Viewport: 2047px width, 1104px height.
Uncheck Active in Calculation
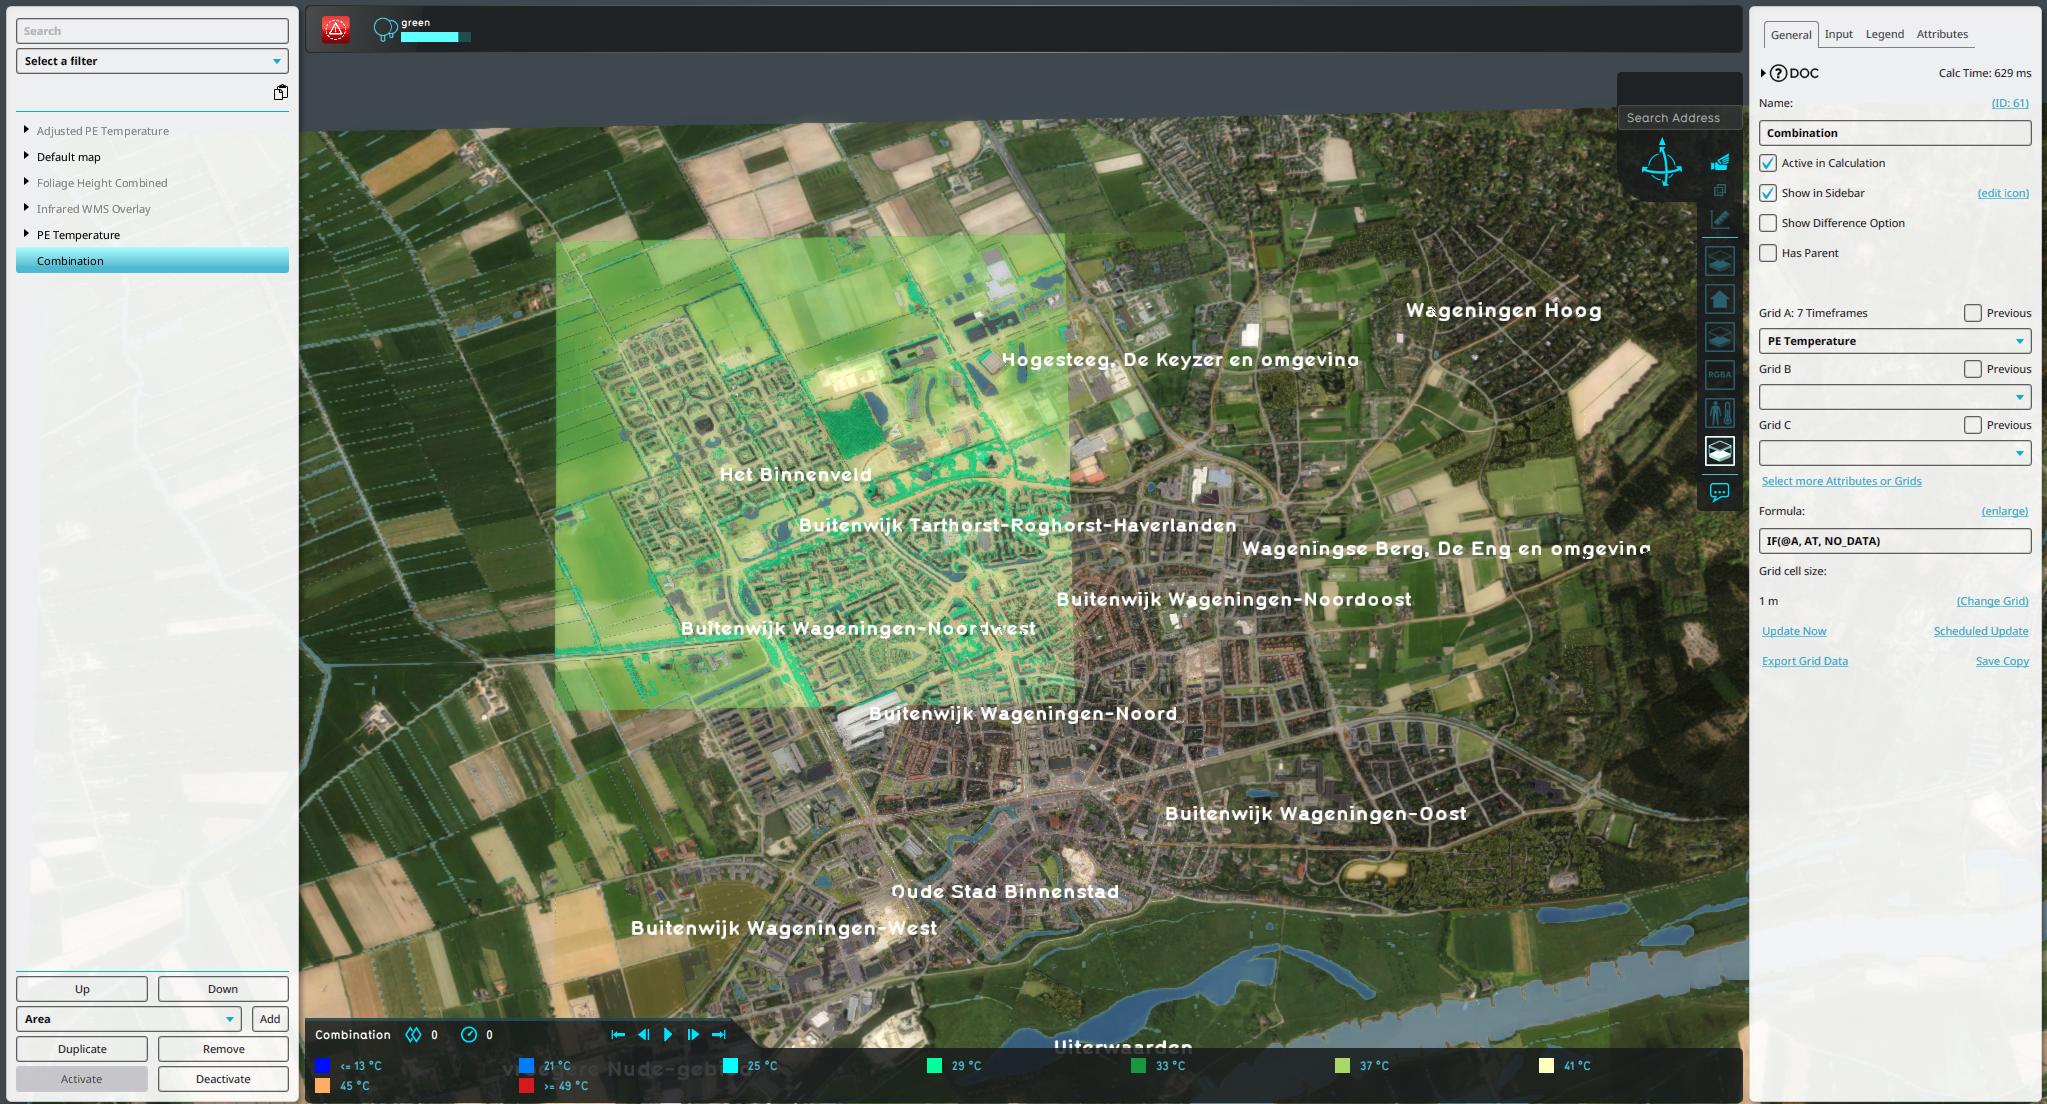[1768, 163]
